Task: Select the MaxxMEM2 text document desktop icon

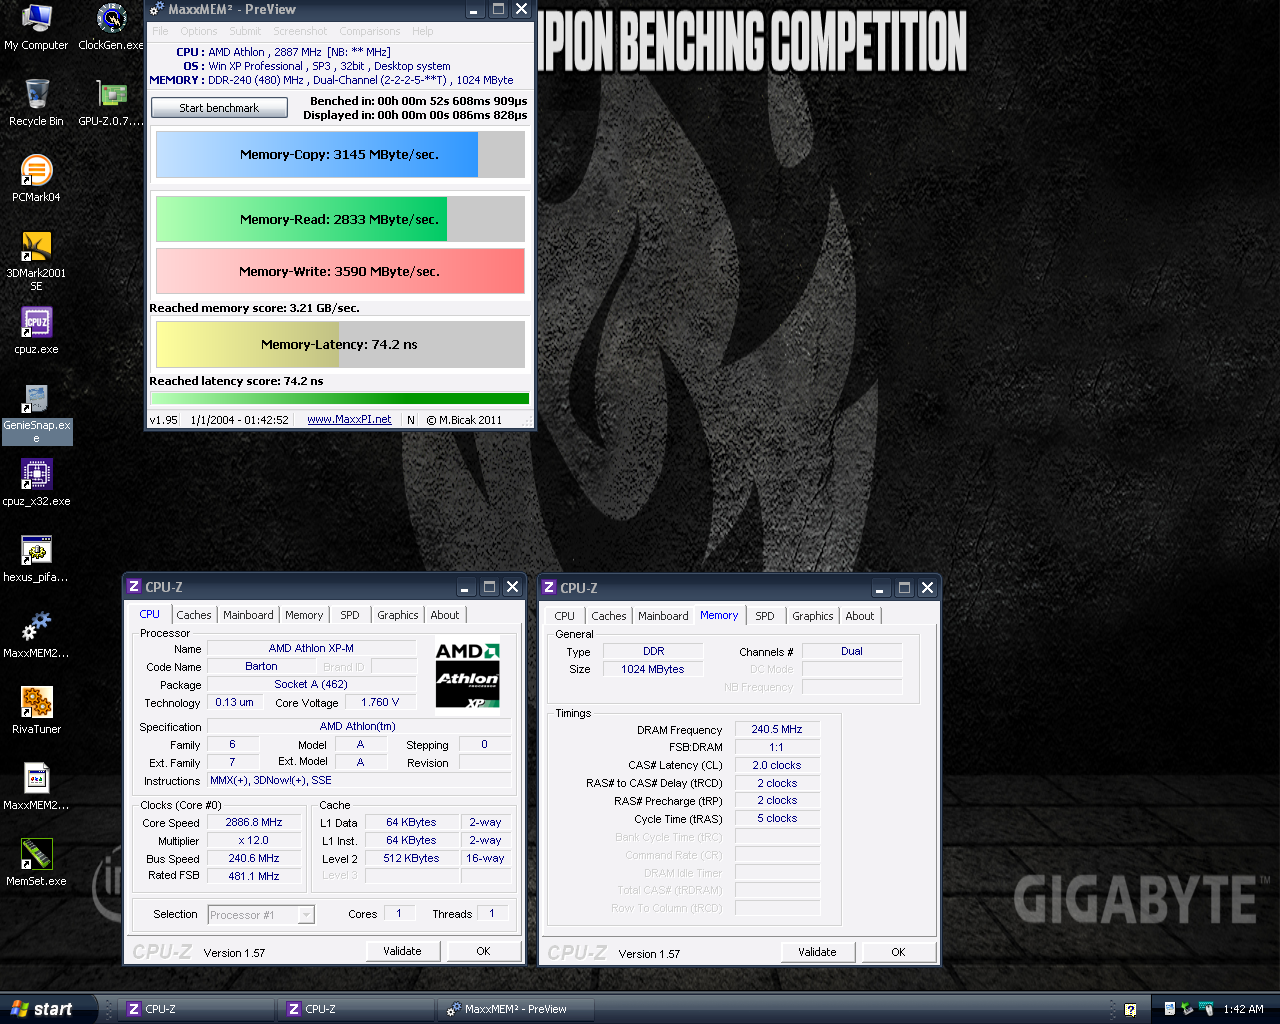Action: [36, 787]
